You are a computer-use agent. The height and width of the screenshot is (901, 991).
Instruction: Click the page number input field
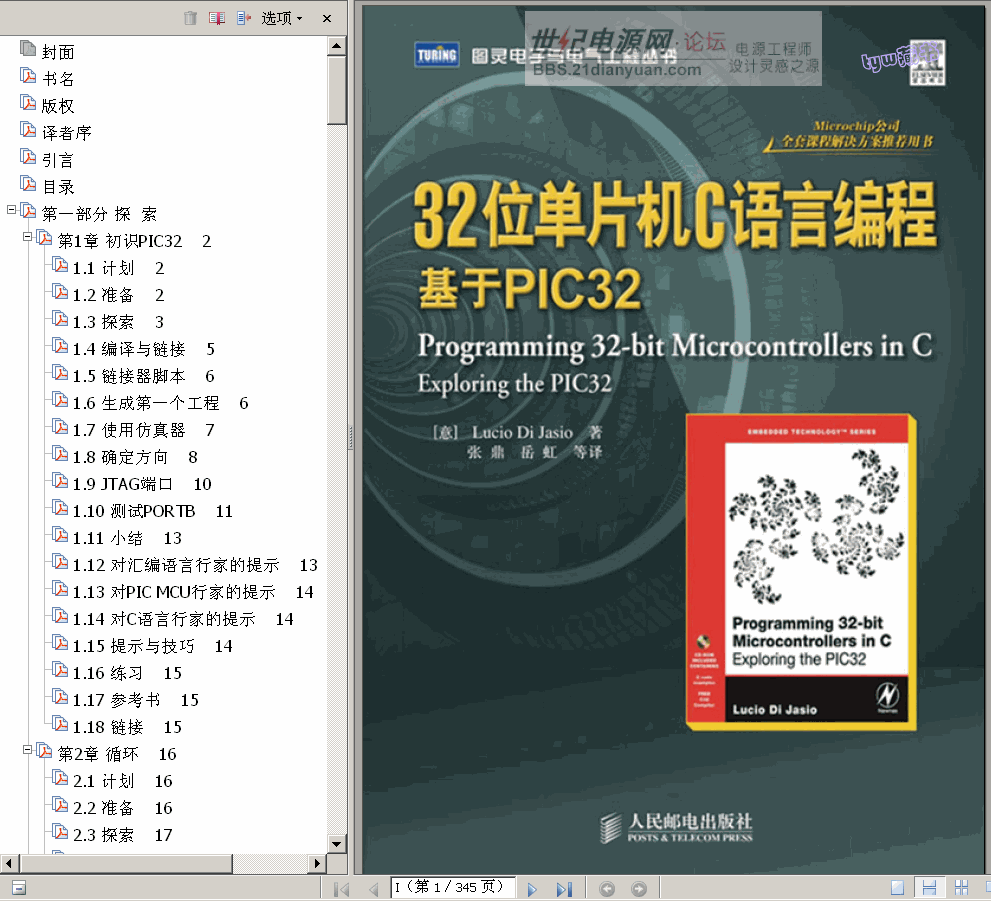453,887
